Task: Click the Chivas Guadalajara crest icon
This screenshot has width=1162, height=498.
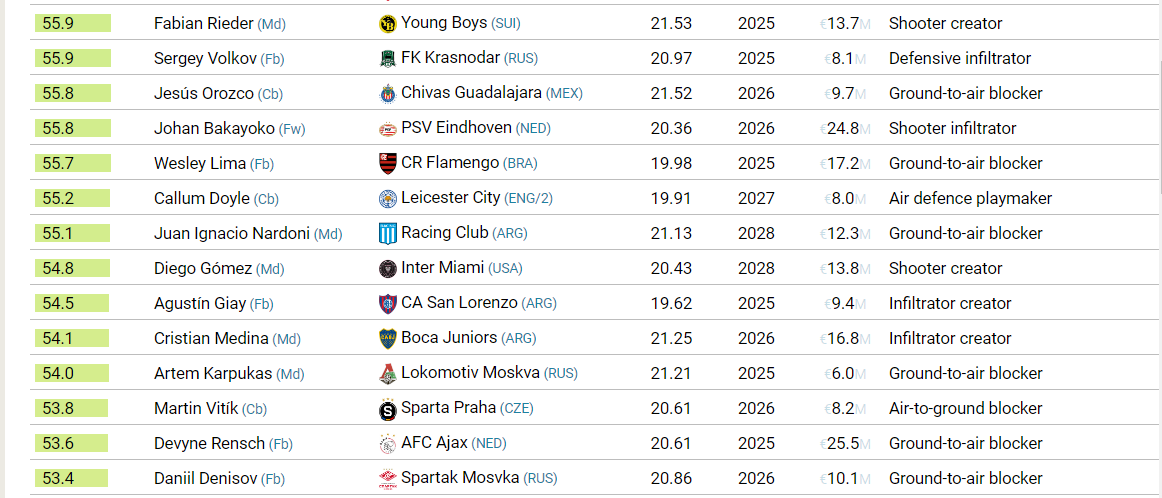Action: point(388,93)
